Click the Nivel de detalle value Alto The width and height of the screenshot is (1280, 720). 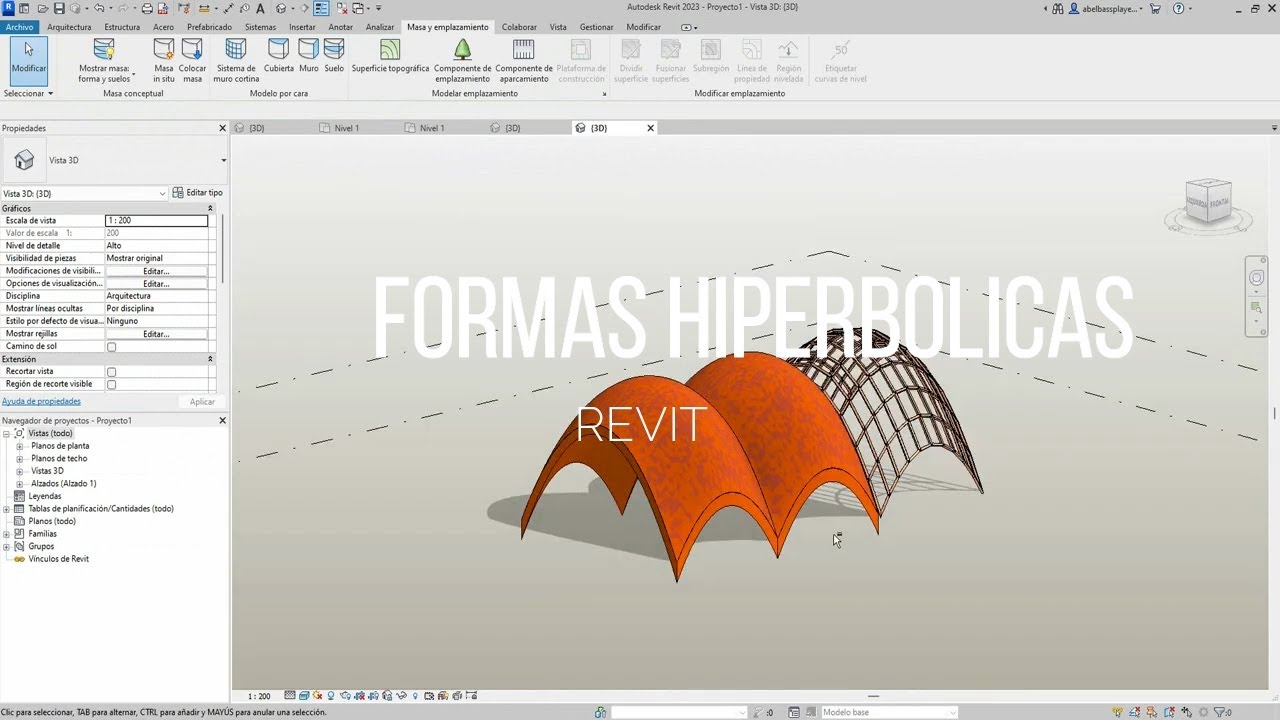click(x=156, y=245)
